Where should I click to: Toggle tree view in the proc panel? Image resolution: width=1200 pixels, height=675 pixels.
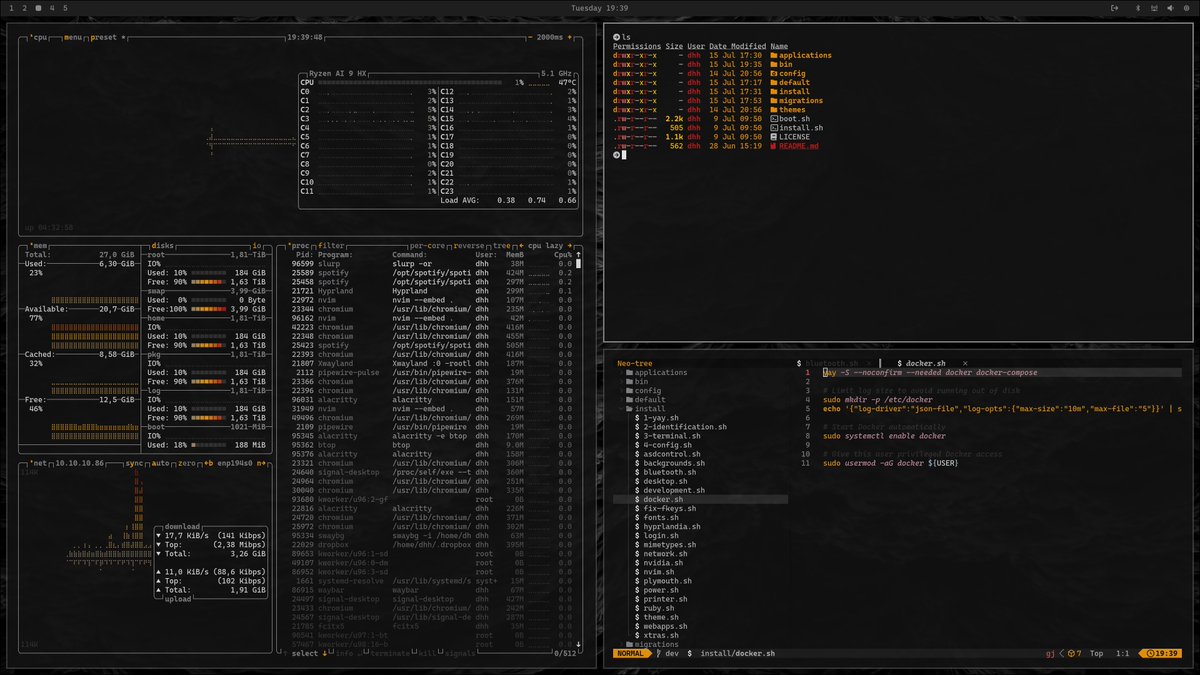pyautogui.click(x=501, y=245)
